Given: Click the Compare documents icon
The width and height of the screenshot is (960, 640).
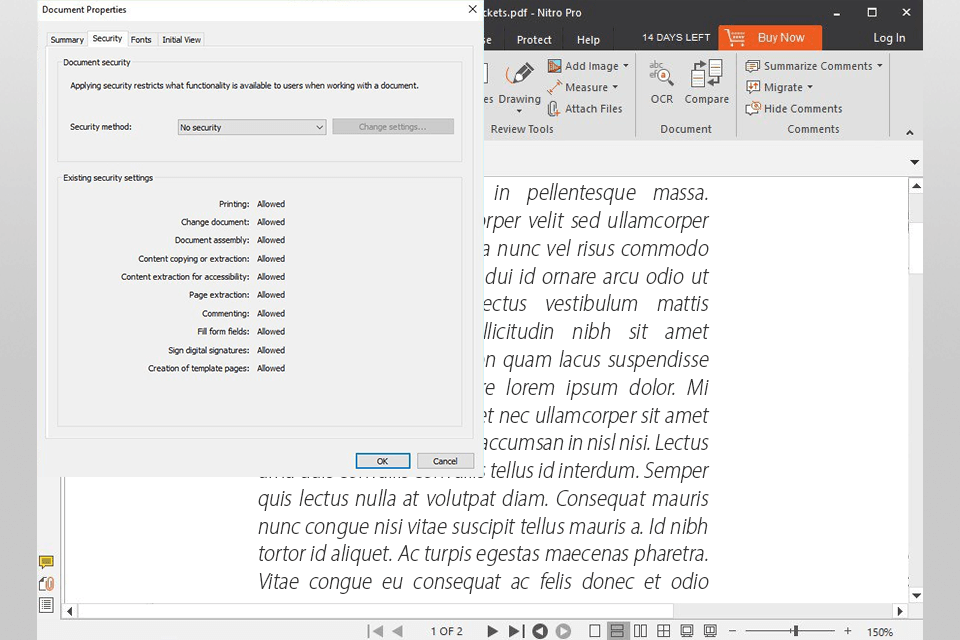Looking at the screenshot, I should pos(707,73).
